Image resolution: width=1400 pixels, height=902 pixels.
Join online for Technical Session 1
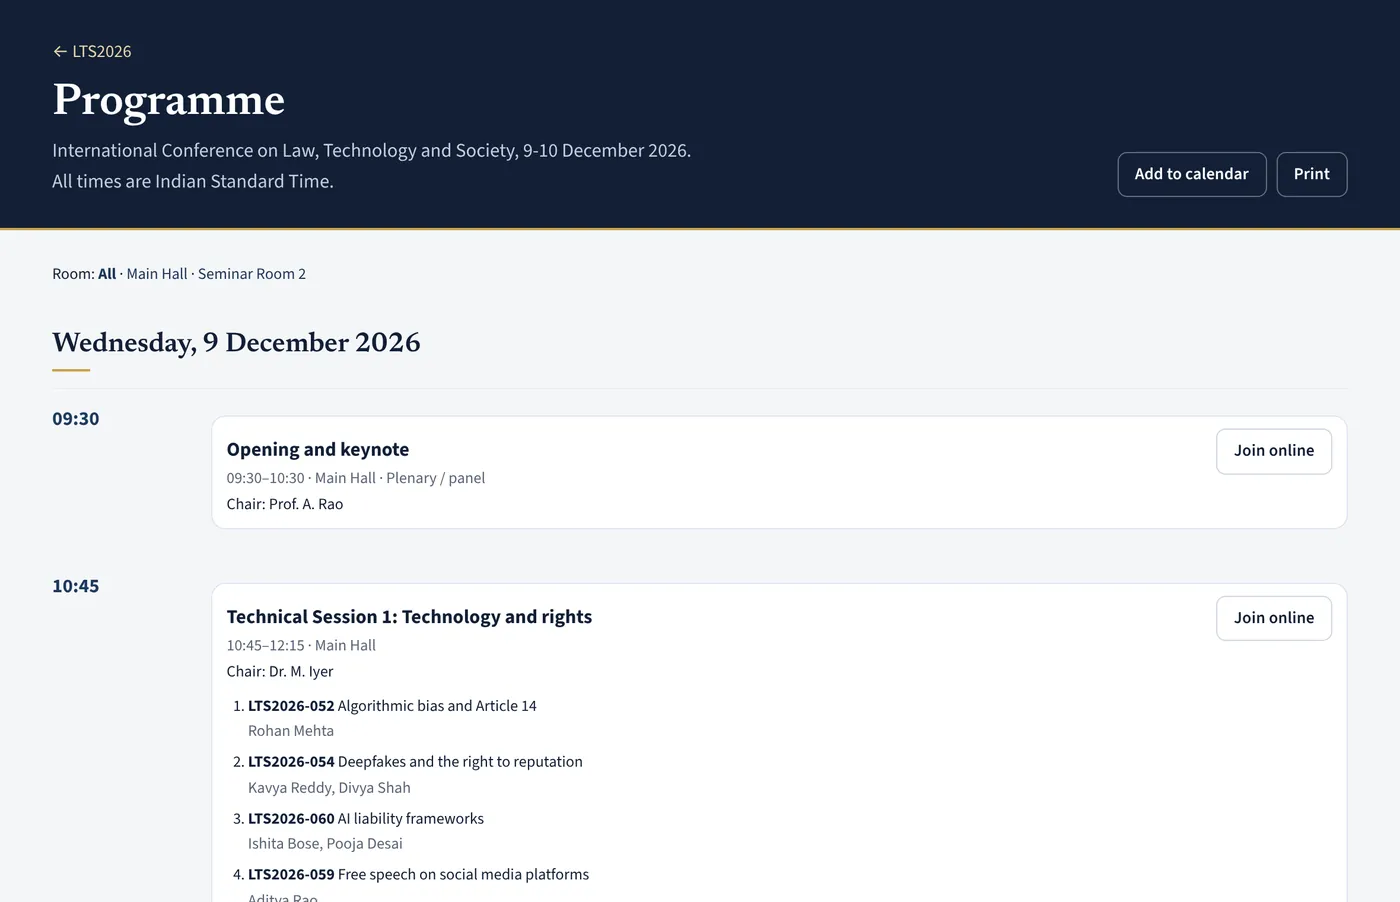coord(1274,618)
